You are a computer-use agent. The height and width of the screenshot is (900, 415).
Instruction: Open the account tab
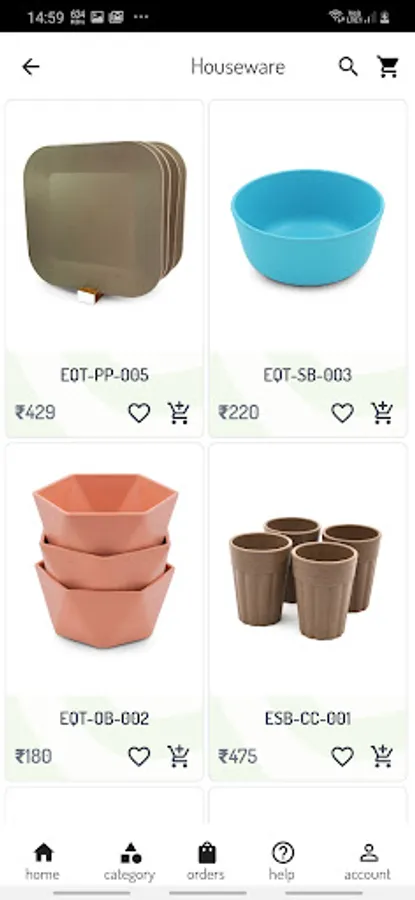tap(368, 861)
